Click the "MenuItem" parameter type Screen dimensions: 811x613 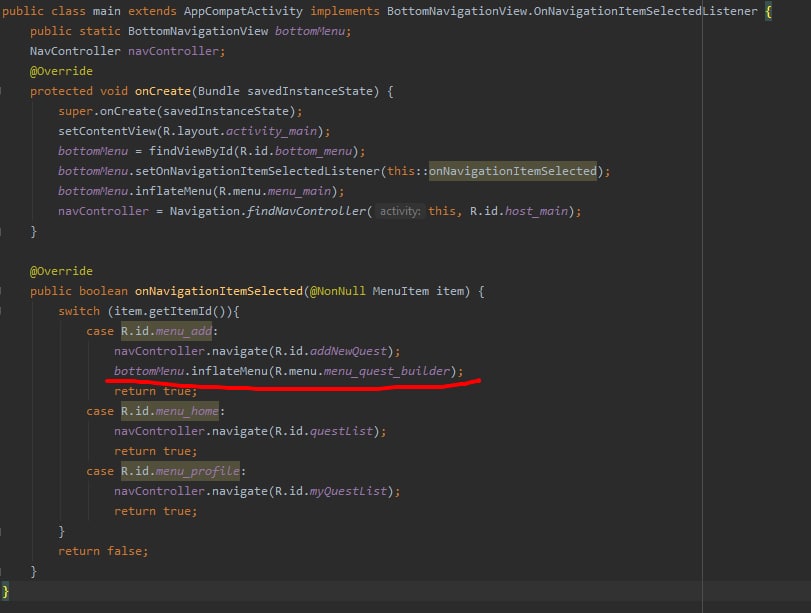[x=400, y=291]
